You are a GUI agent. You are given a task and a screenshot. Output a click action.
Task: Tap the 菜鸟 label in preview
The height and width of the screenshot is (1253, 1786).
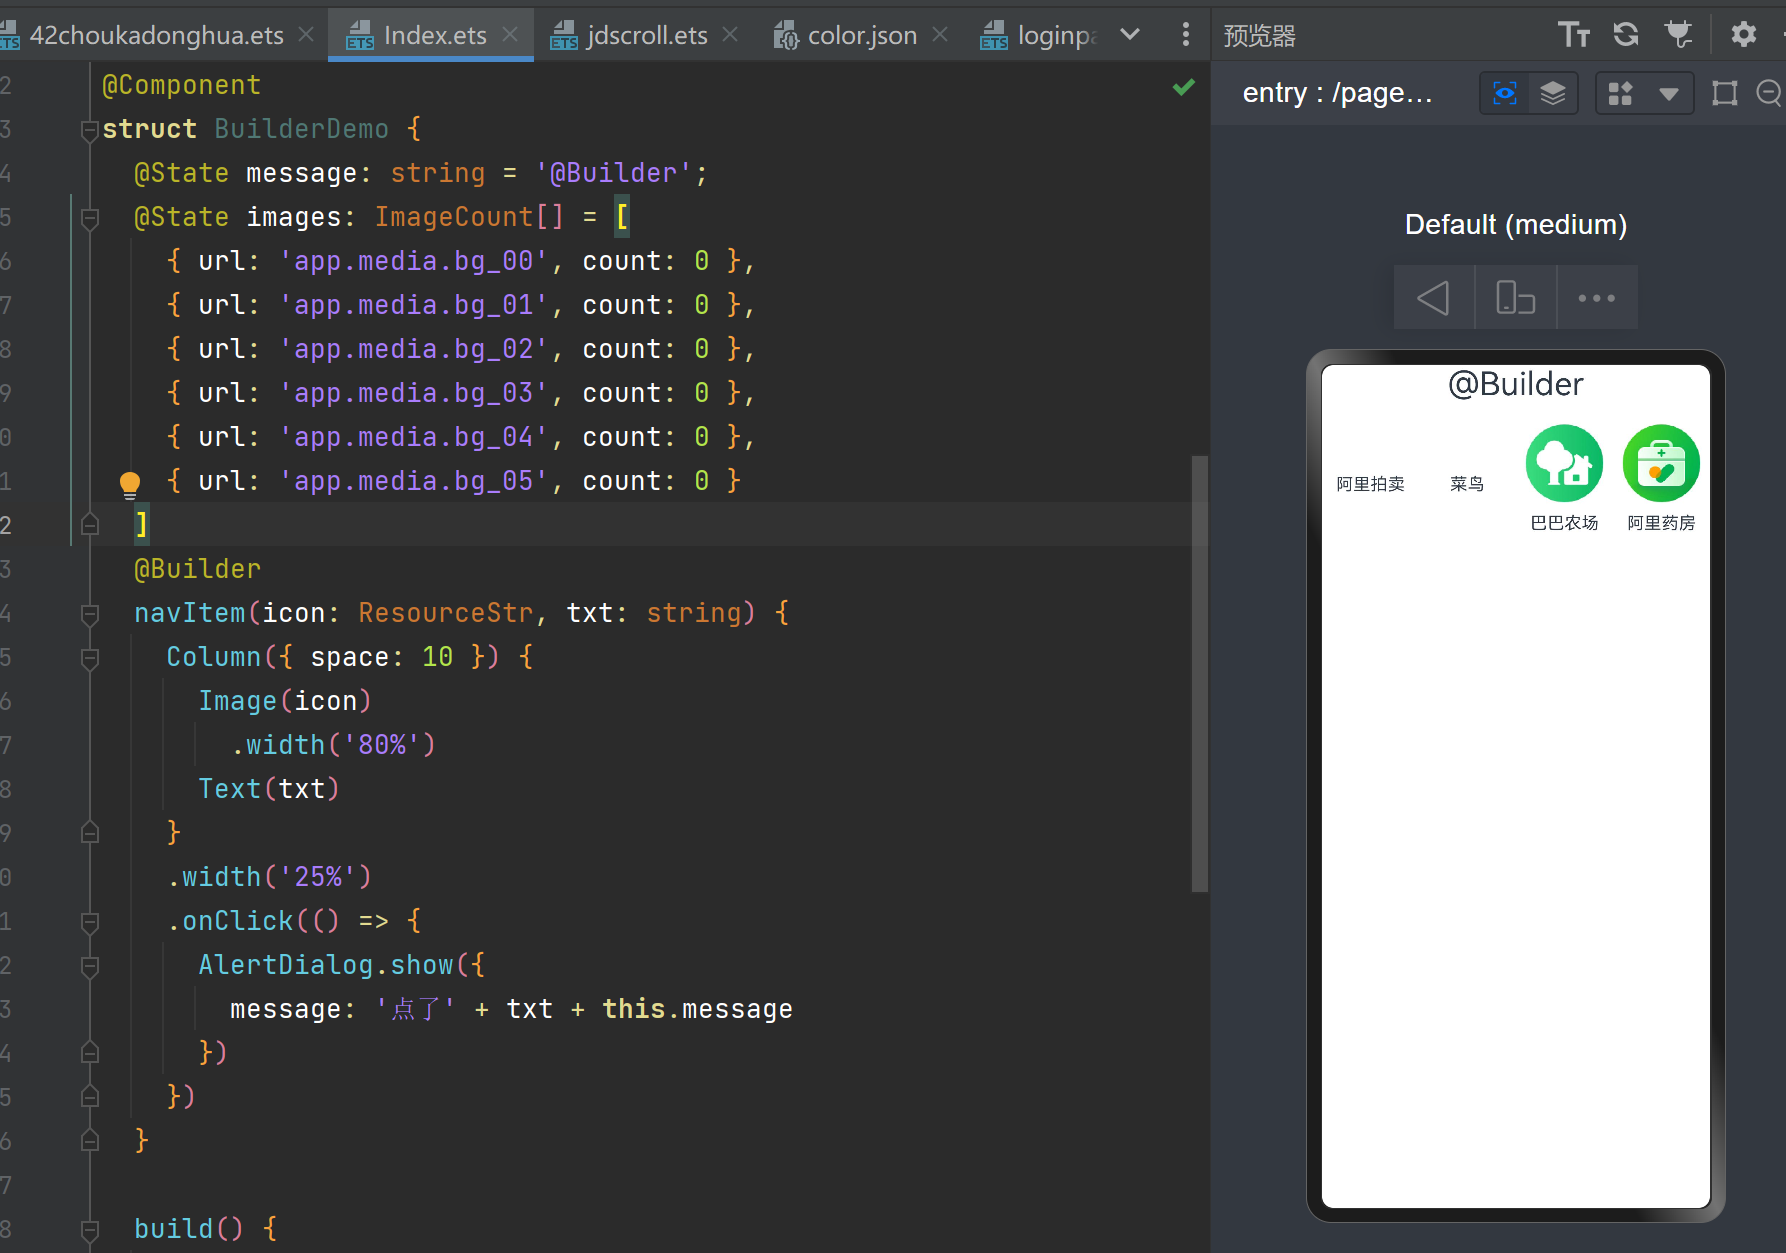[x=1467, y=484]
